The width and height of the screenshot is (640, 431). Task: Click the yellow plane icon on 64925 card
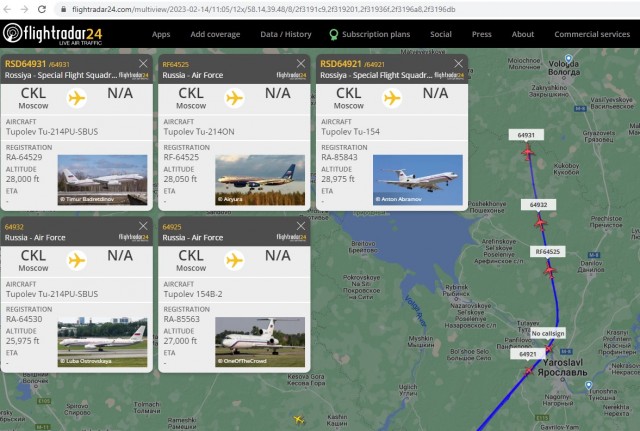(x=234, y=260)
